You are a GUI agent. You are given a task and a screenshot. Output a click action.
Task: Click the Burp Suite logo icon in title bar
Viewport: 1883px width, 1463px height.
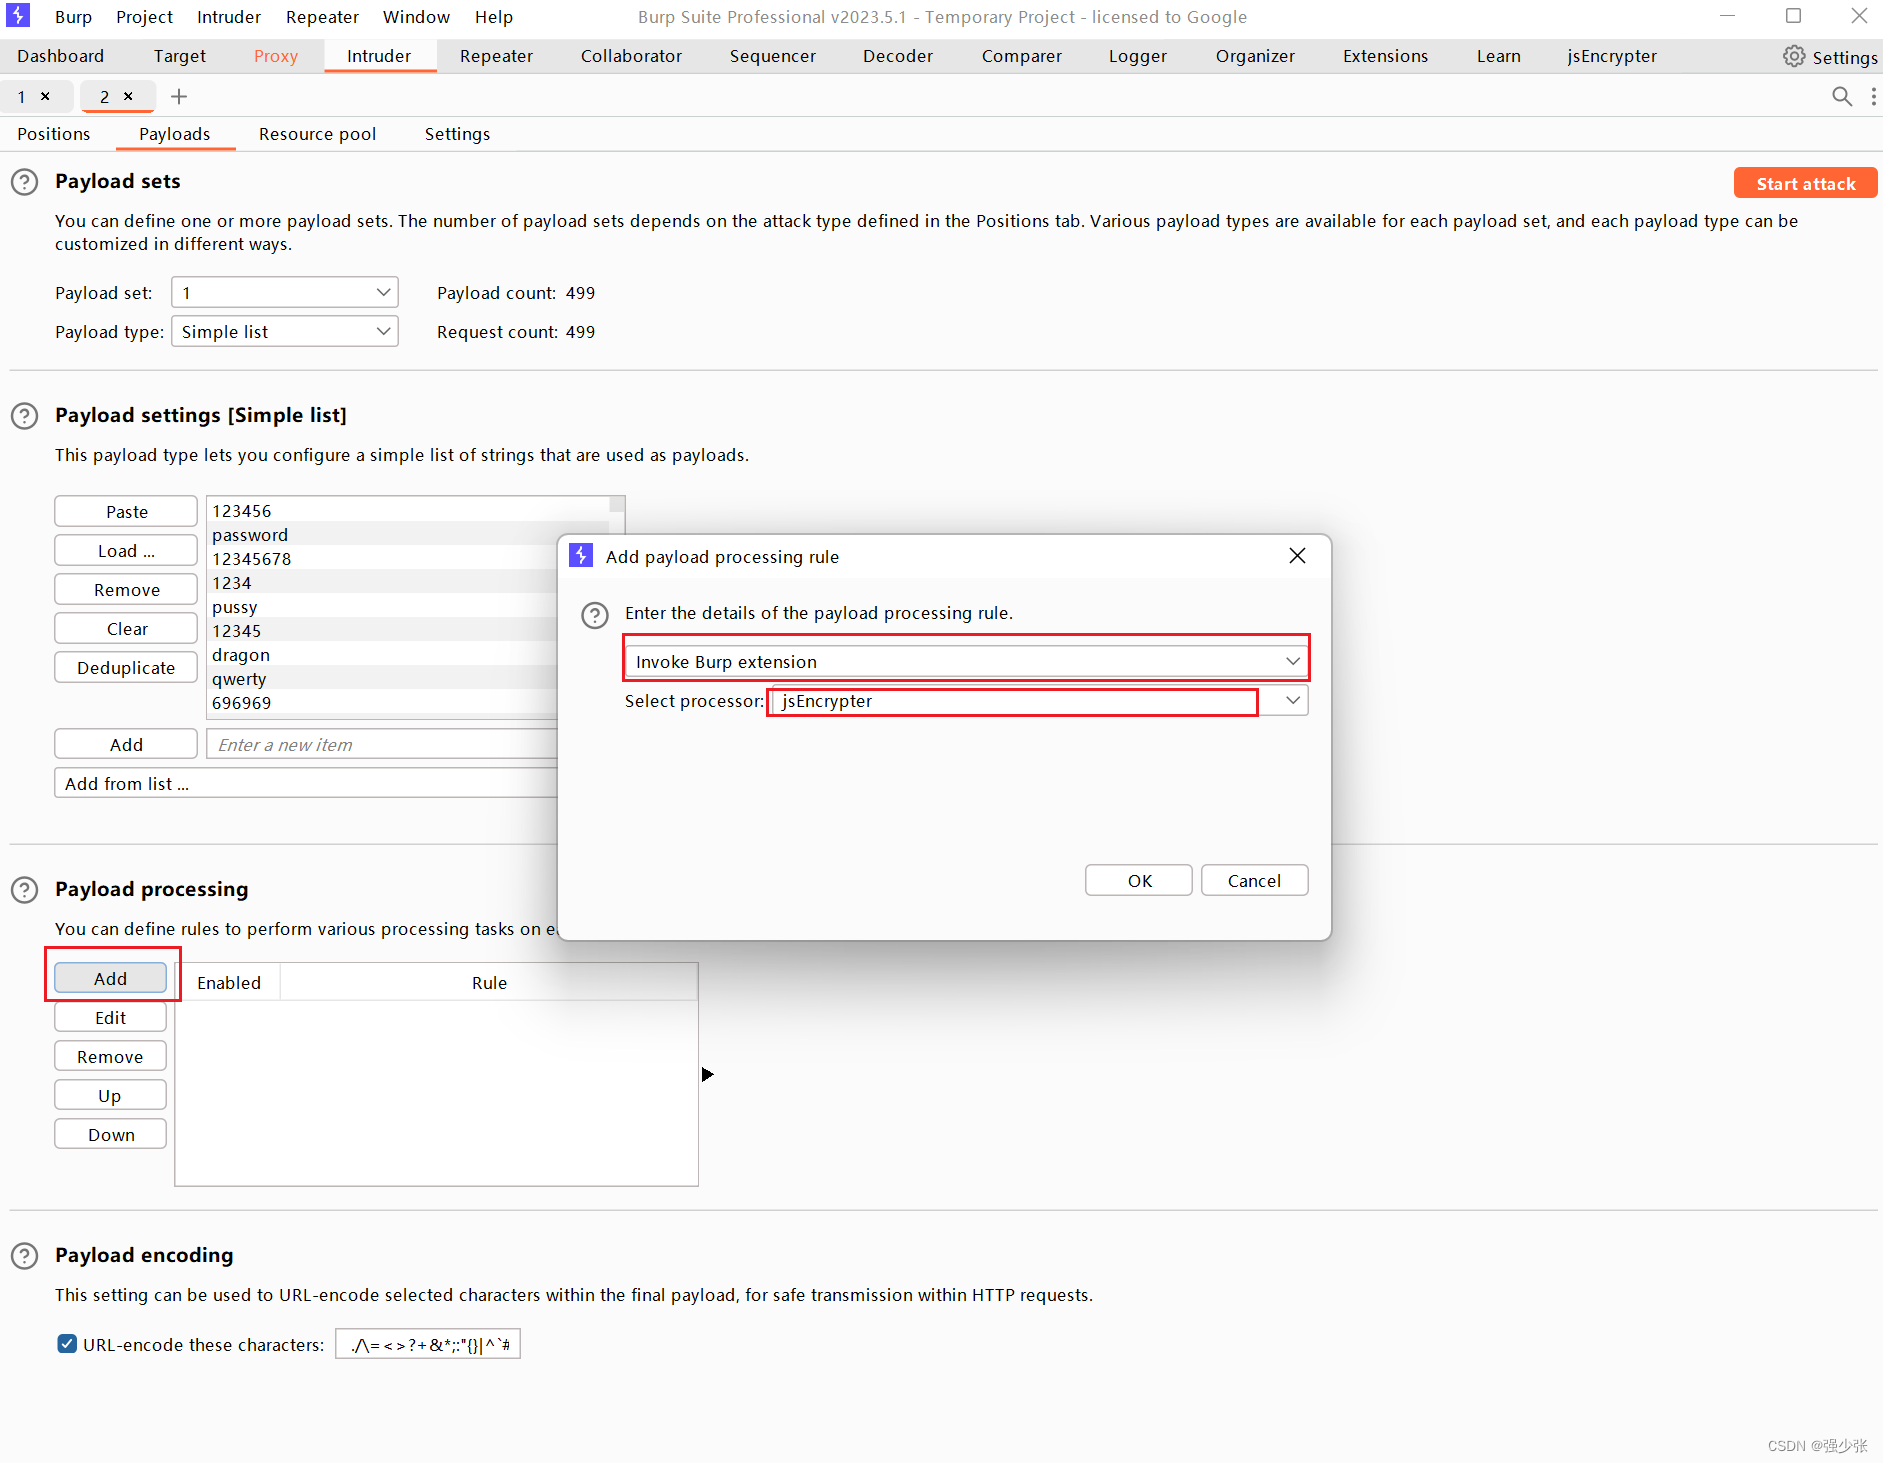pyautogui.click(x=18, y=15)
